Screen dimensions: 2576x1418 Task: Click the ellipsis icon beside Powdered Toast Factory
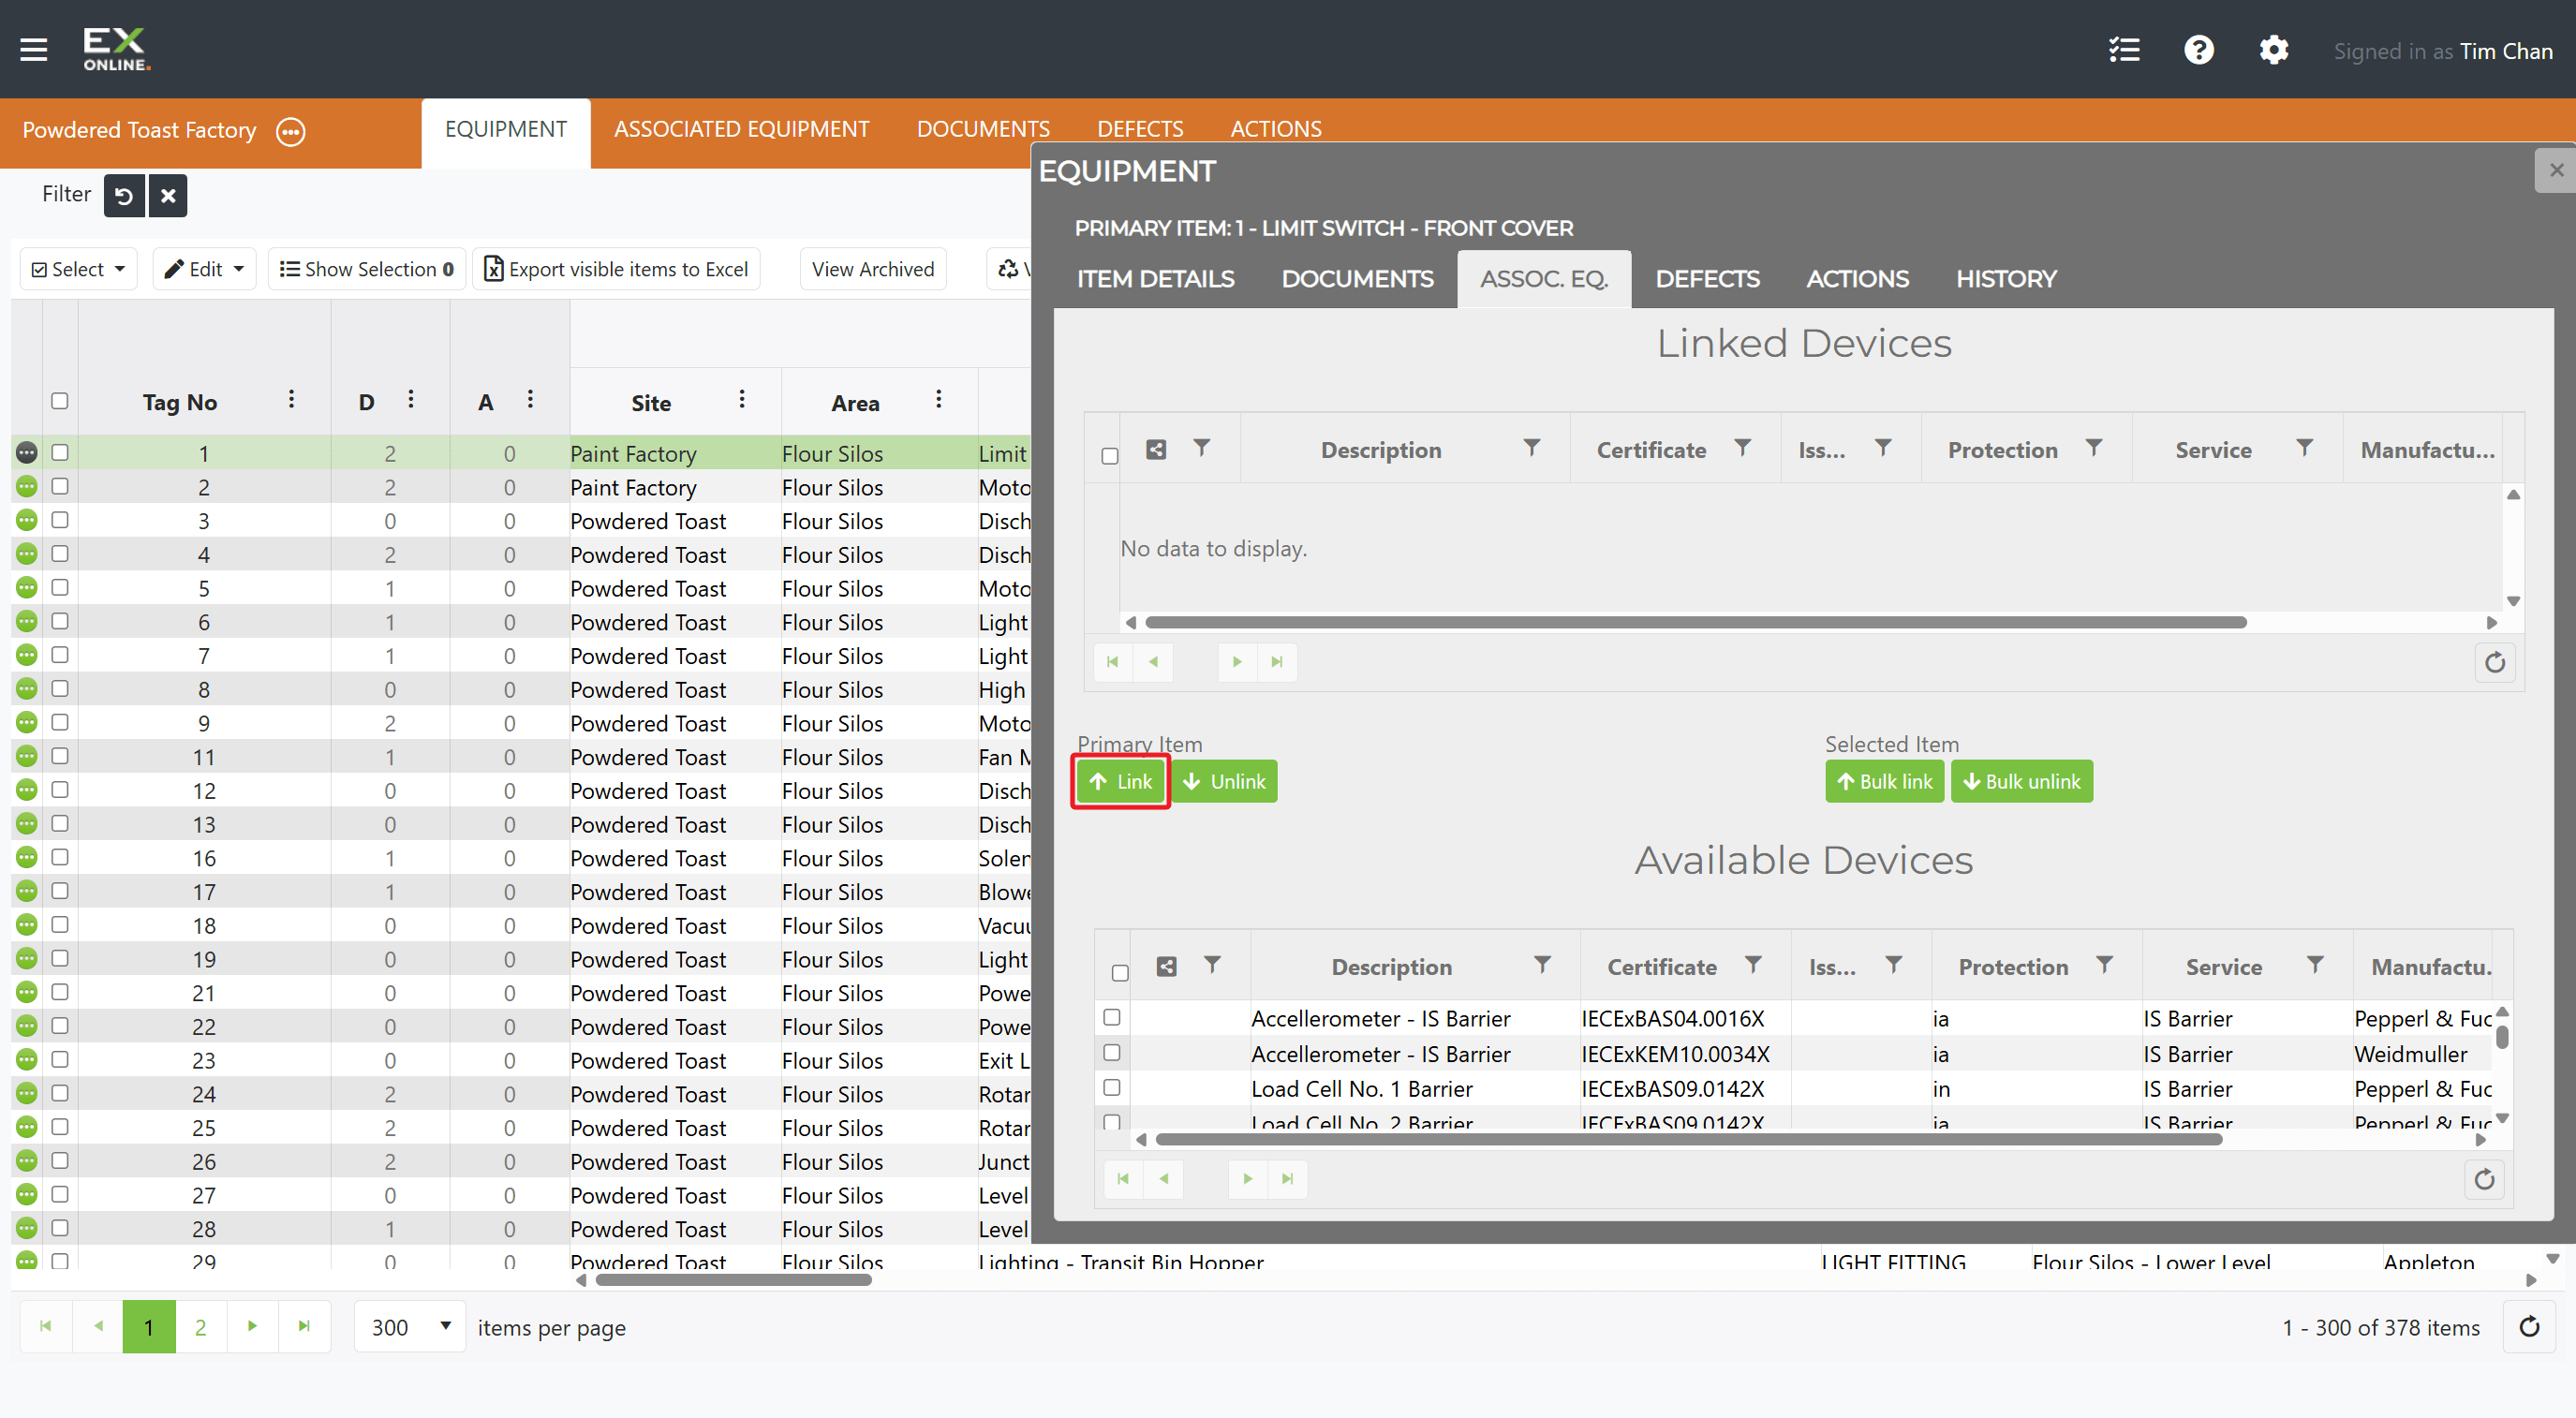coord(290,131)
